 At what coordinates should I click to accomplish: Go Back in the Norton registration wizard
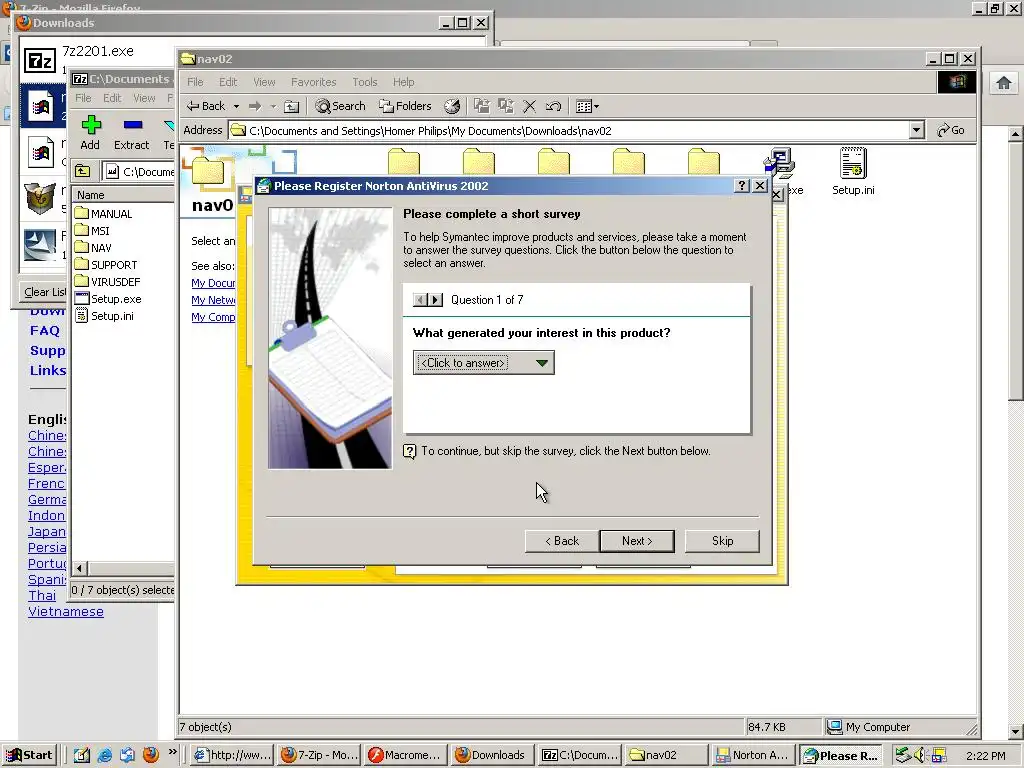click(x=562, y=541)
